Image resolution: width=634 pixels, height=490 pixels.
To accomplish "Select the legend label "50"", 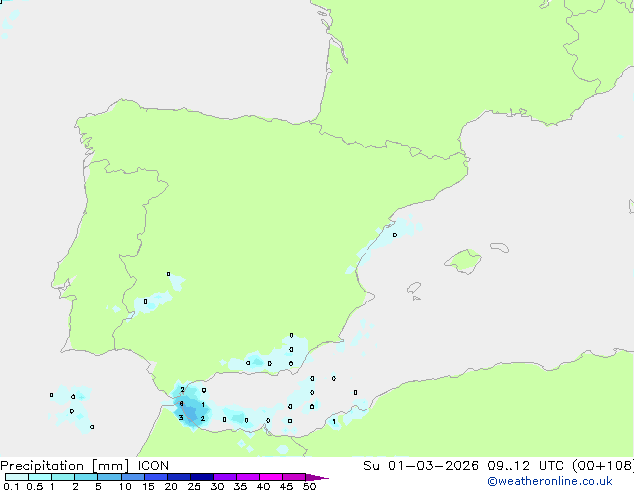I will pyautogui.click(x=310, y=486).
